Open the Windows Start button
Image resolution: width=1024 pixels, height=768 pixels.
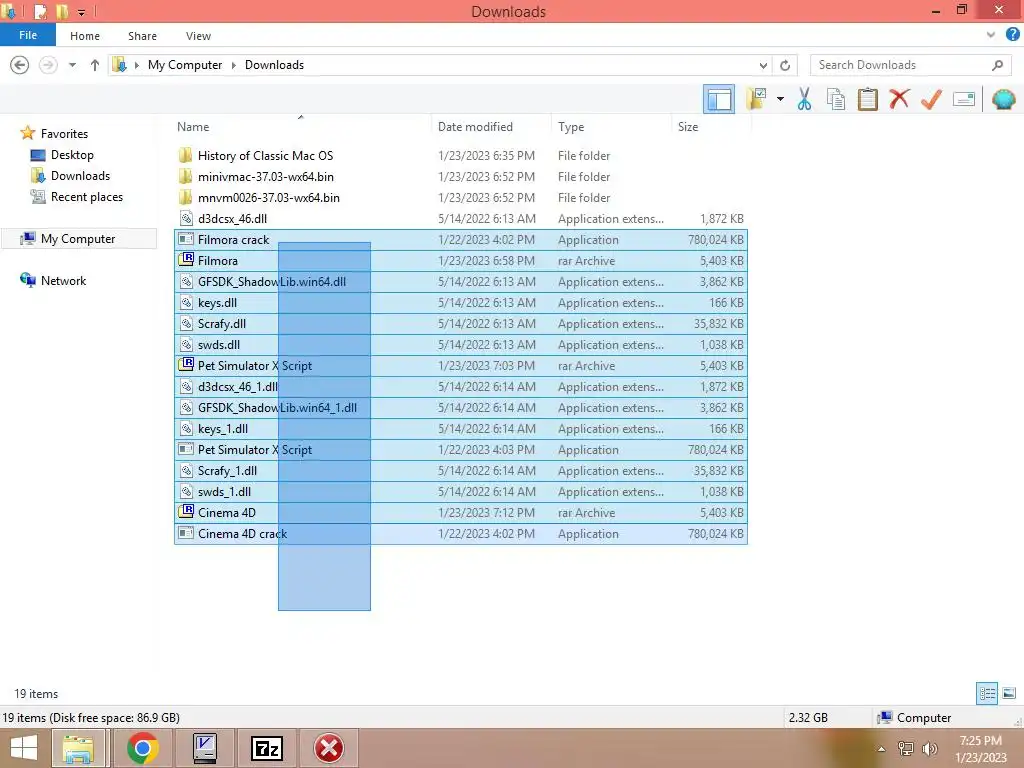tap(24, 748)
